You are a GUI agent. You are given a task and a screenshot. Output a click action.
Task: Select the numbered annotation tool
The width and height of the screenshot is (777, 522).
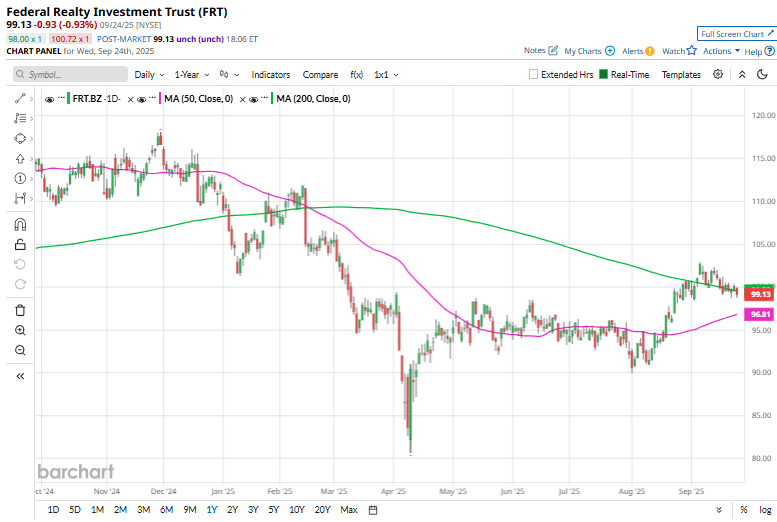click(20, 178)
